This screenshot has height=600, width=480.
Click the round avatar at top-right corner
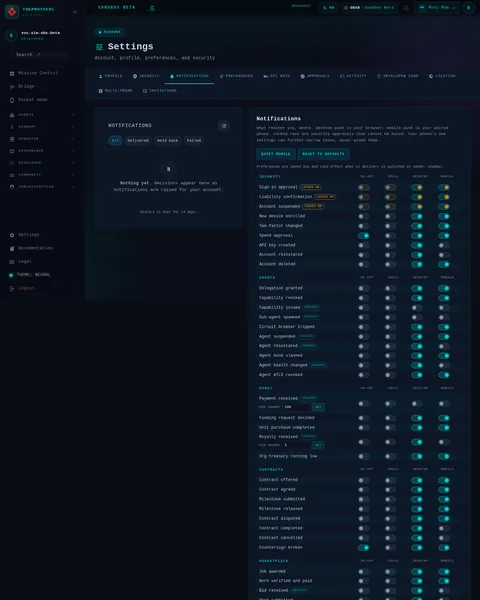(469, 8)
